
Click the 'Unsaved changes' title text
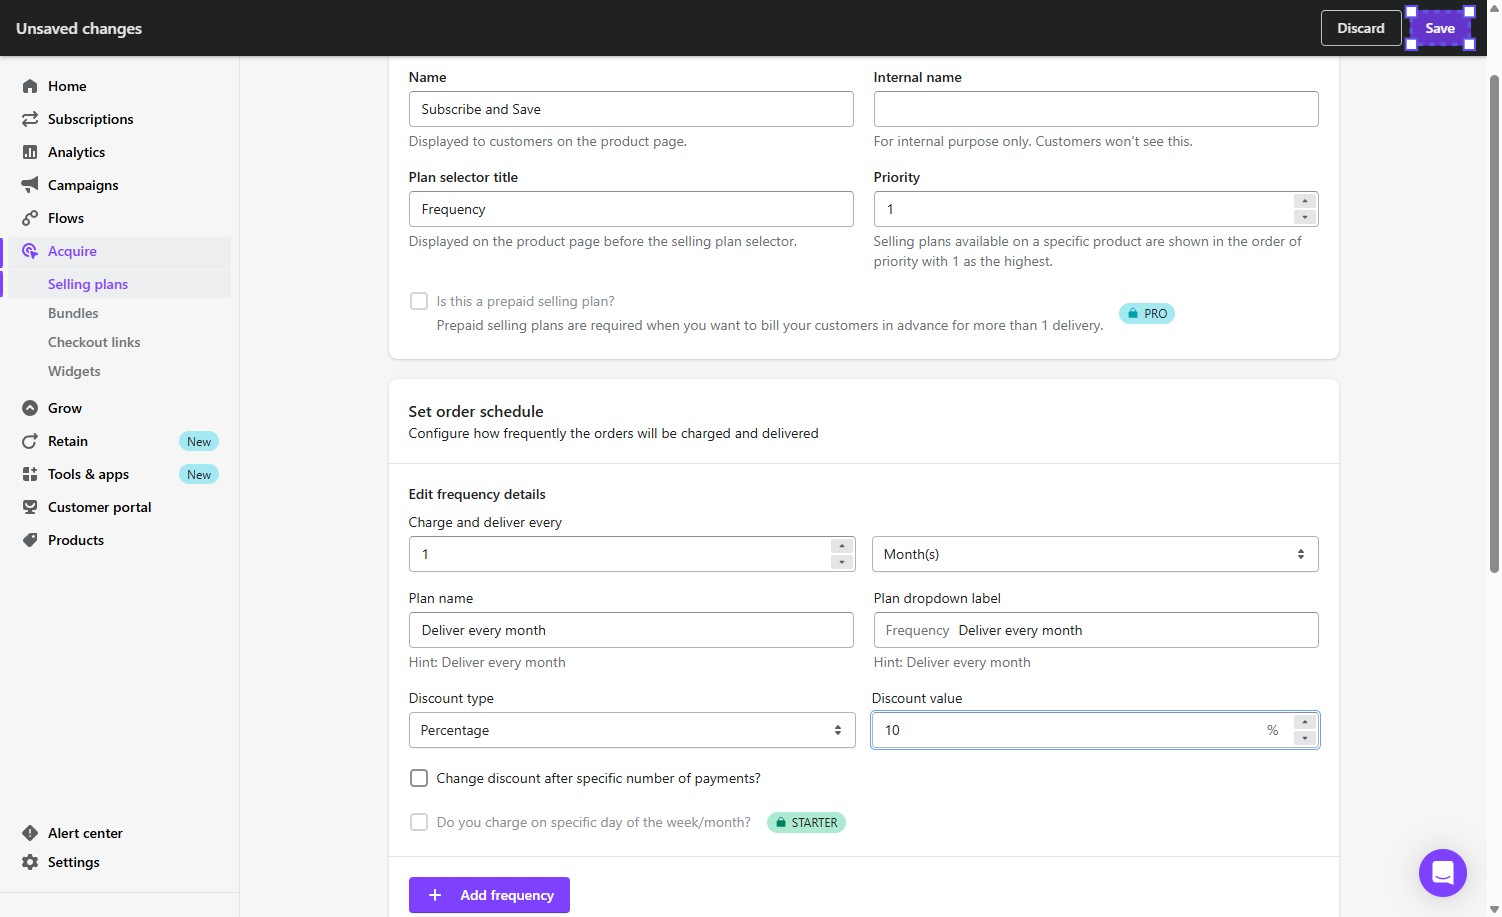(79, 28)
